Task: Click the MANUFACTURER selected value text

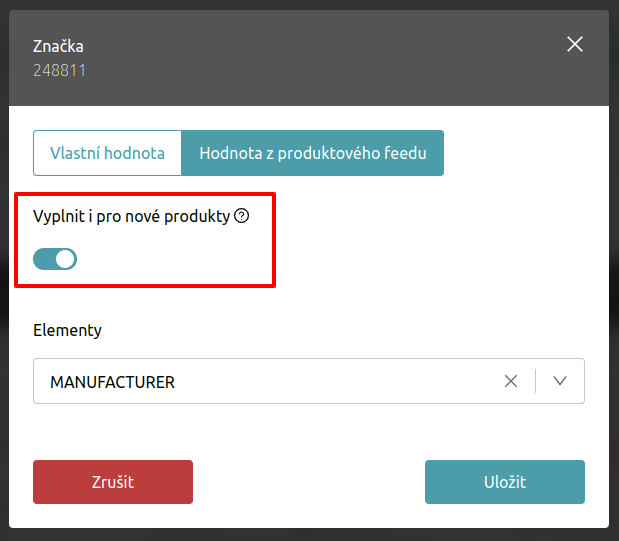Action: 112,382
